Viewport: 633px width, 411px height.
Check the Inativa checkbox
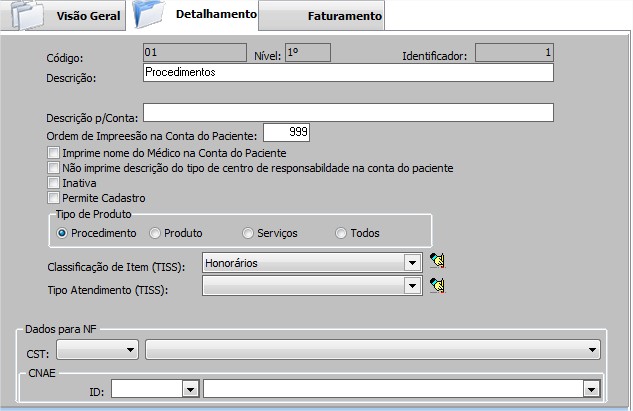pyautogui.click(x=53, y=183)
